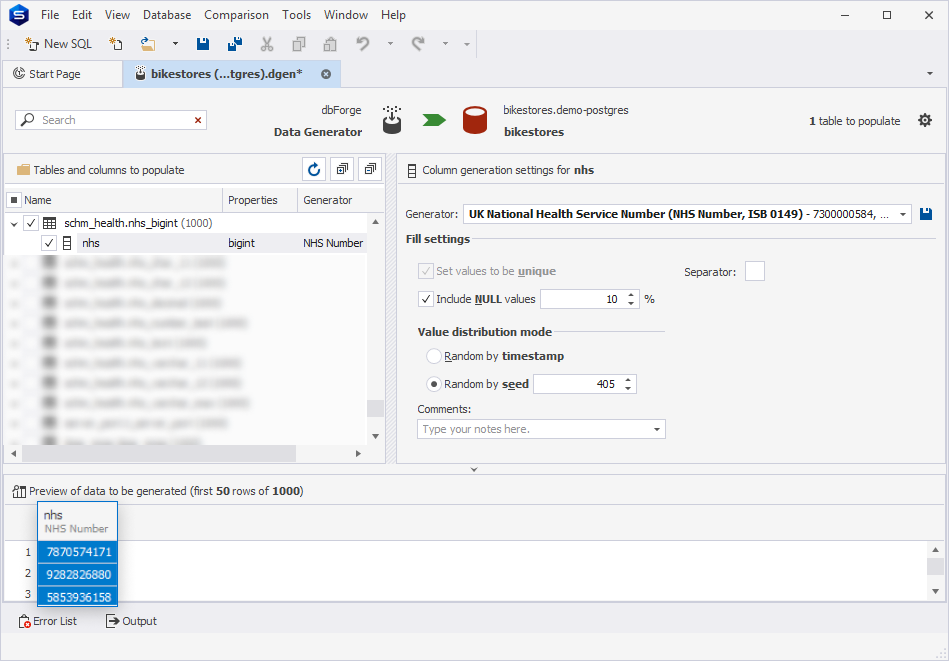Toggle Set values to be unique checkbox
Screen dimensions: 949x661
point(425,271)
